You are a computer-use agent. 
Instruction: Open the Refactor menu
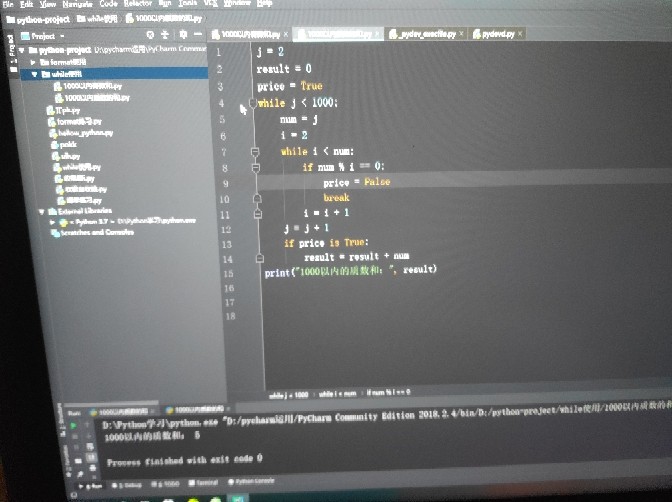(x=138, y=3)
